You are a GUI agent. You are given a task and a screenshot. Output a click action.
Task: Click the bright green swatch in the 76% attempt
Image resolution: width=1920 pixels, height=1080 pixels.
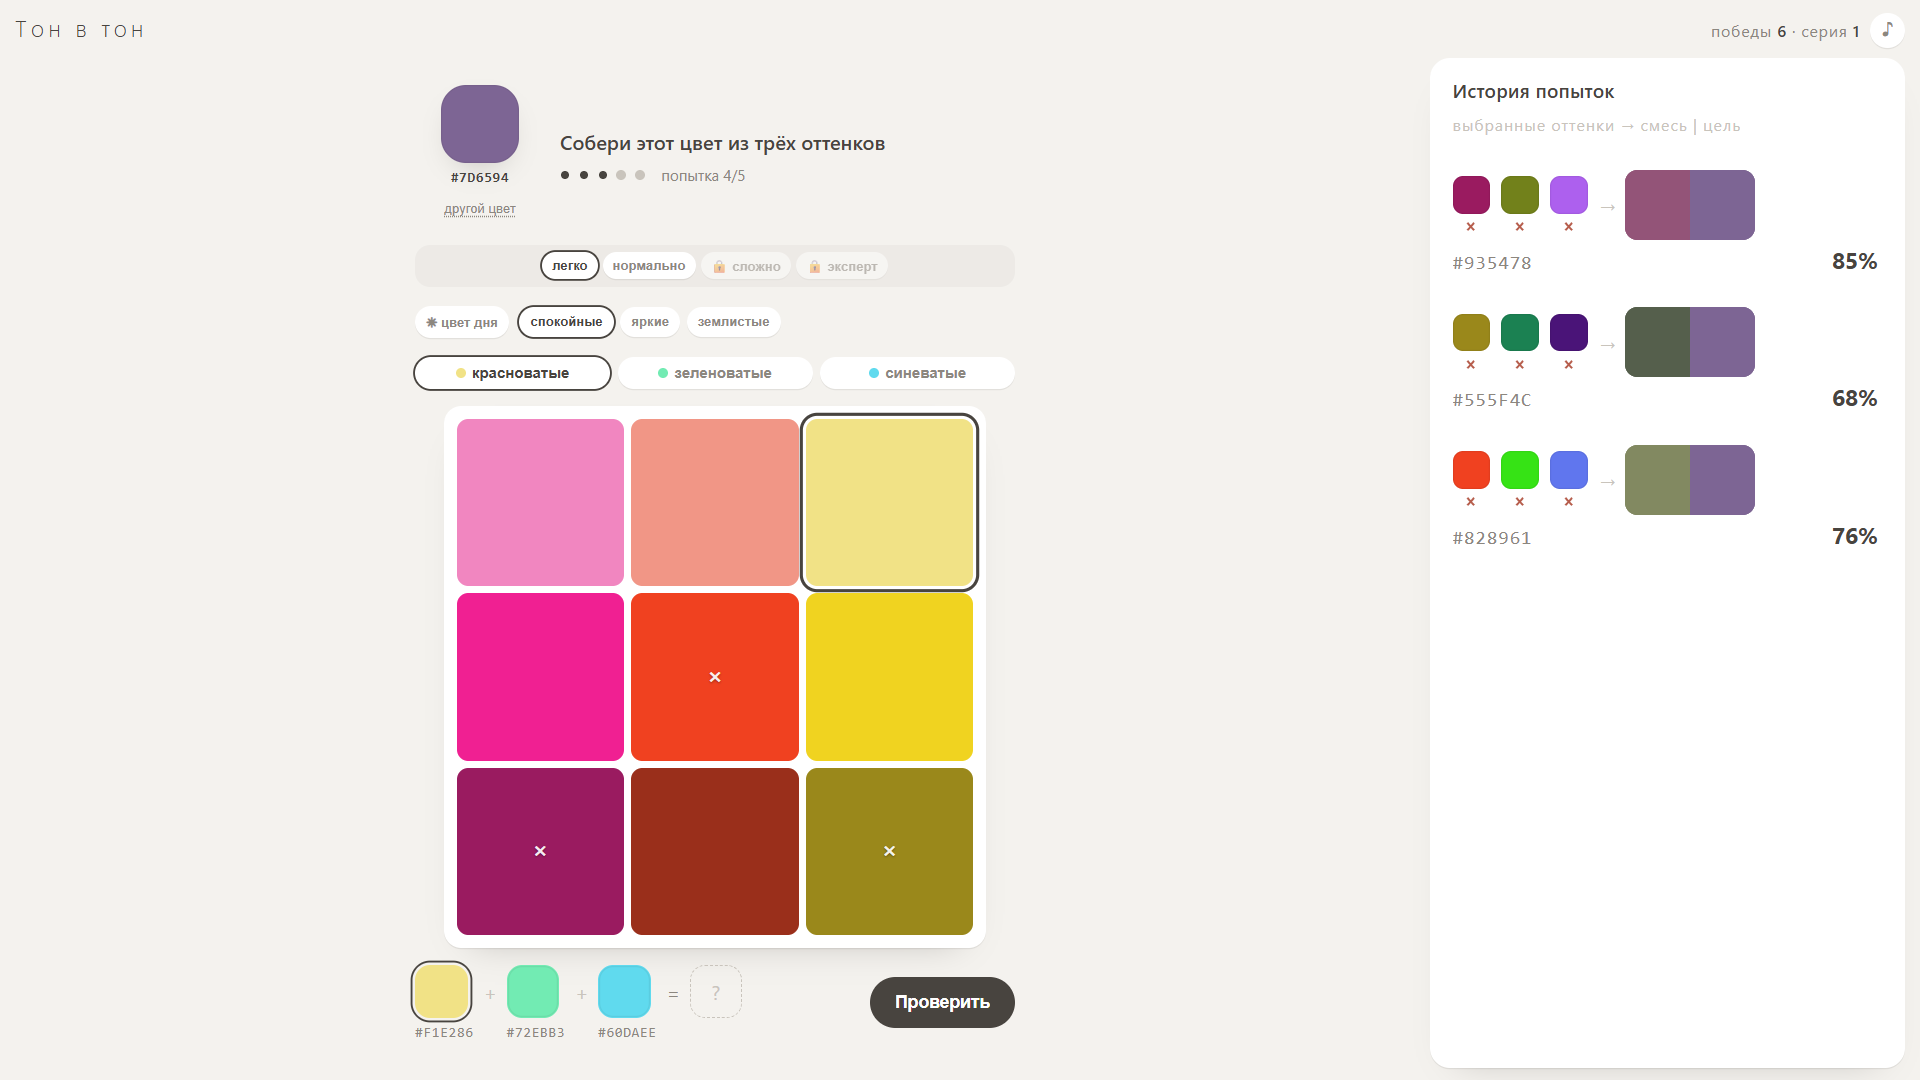click(1520, 470)
